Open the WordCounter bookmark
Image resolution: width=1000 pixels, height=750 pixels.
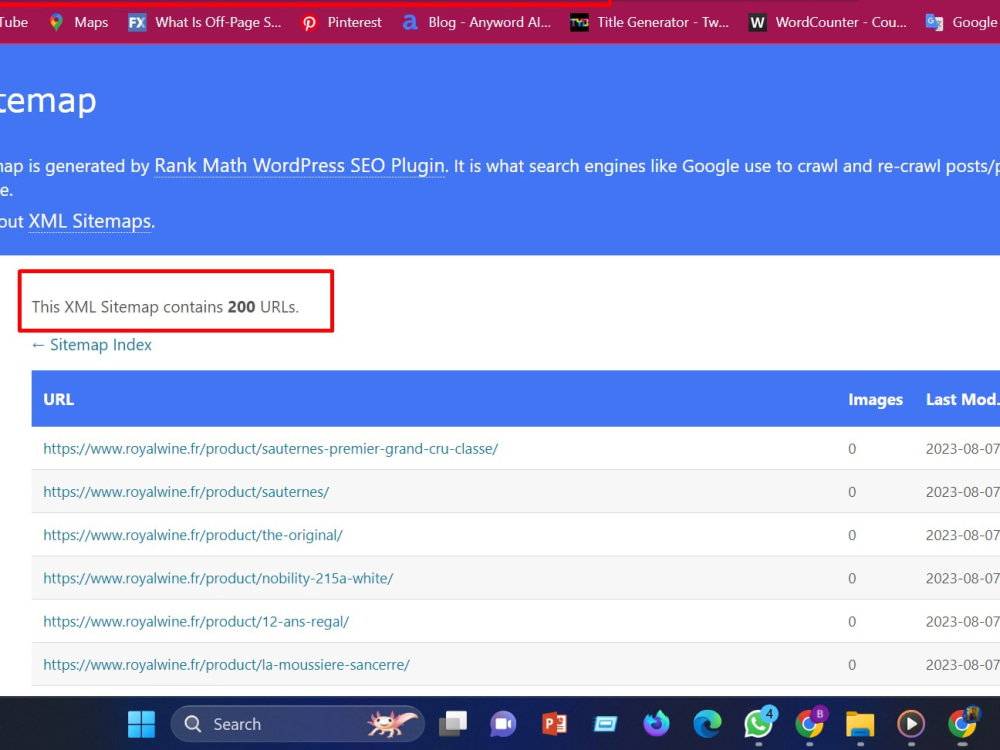click(827, 22)
